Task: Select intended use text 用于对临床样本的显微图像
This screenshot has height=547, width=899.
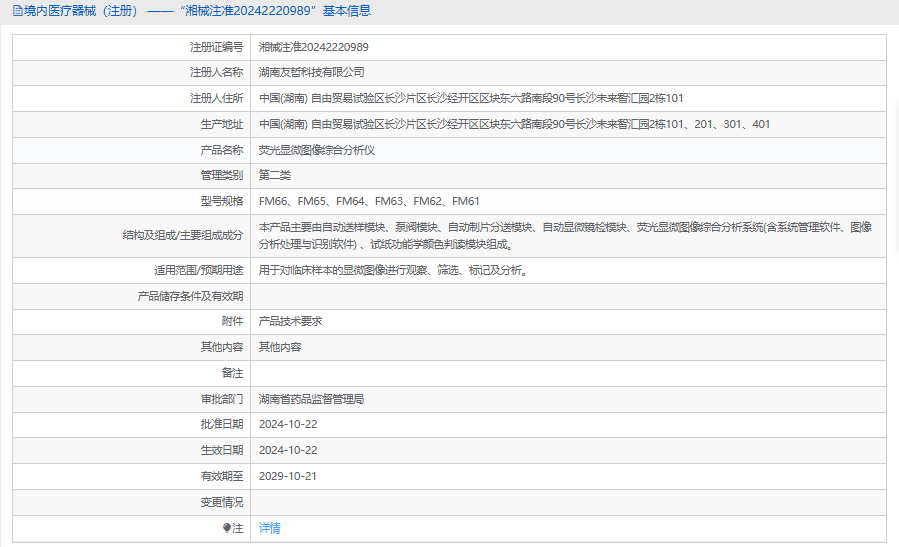Action: (393, 270)
